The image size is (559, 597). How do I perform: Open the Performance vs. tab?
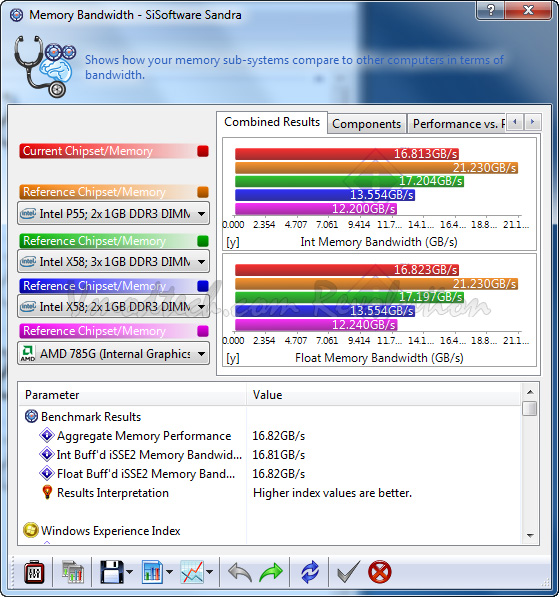pyautogui.click(x=457, y=124)
